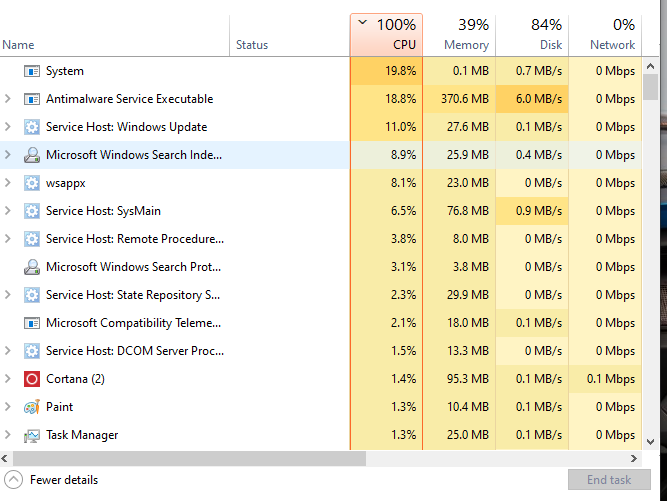Click the Service Host: Windows Update gear icon
Screen dimensions: 667x501
coord(32,127)
